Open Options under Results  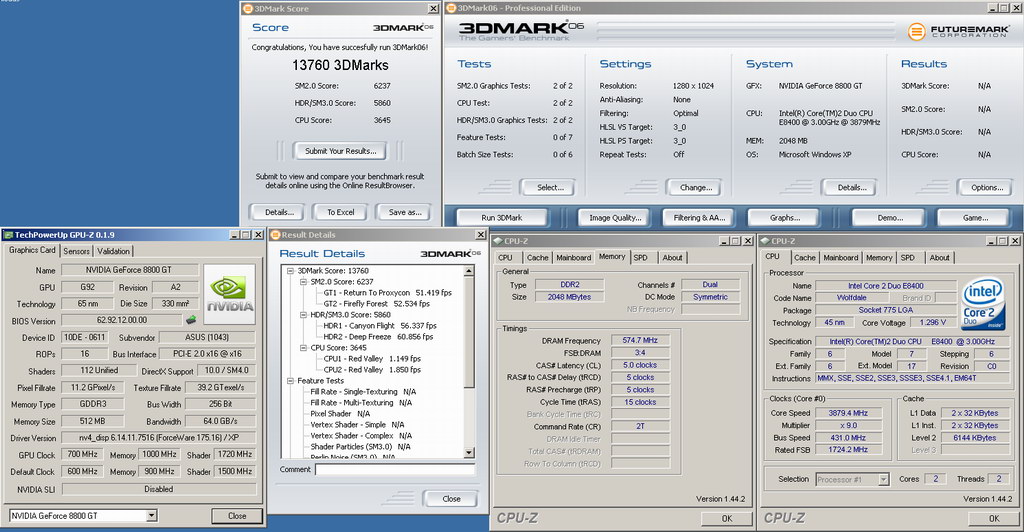pos(987,187)
